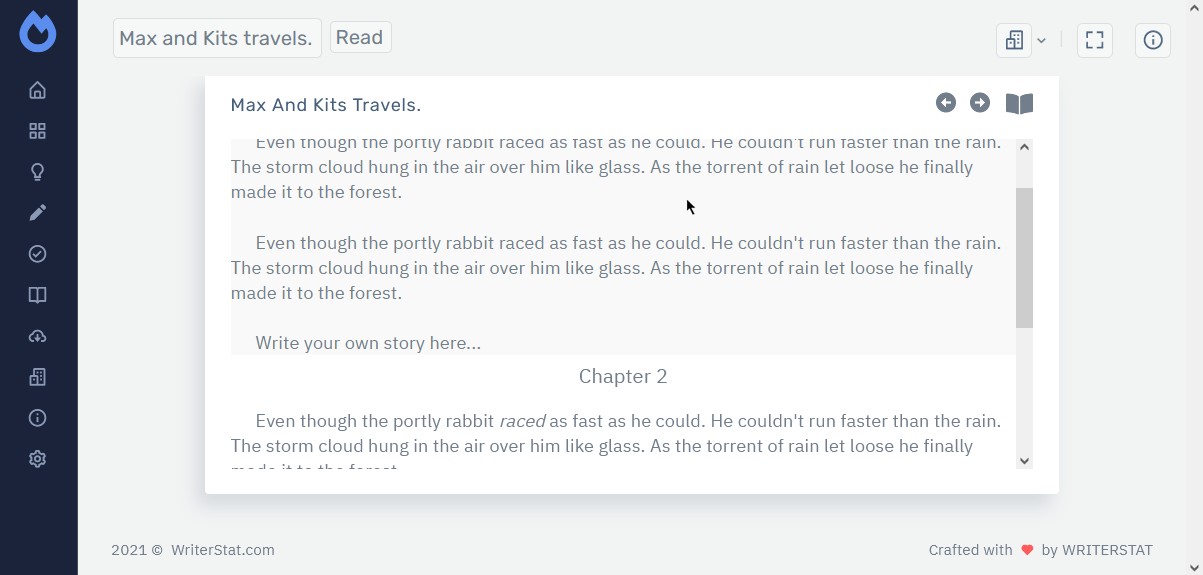The height and width of the screenshot is (575, 1203).
Task: Click the lightbulb ideas icon
Action: 38,172
